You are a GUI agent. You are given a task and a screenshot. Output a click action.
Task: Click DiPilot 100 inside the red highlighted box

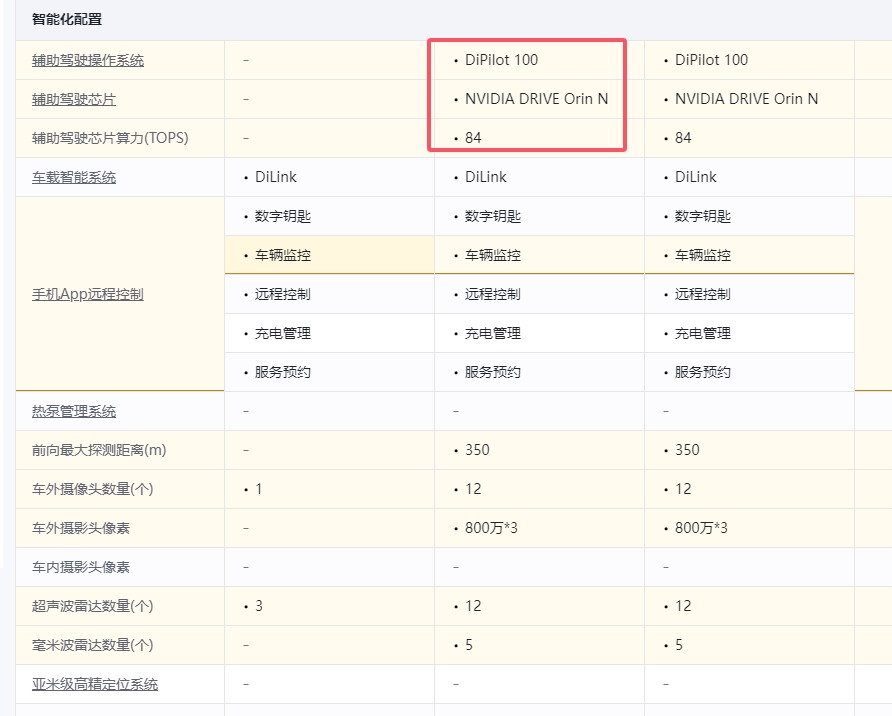[501, 60]
